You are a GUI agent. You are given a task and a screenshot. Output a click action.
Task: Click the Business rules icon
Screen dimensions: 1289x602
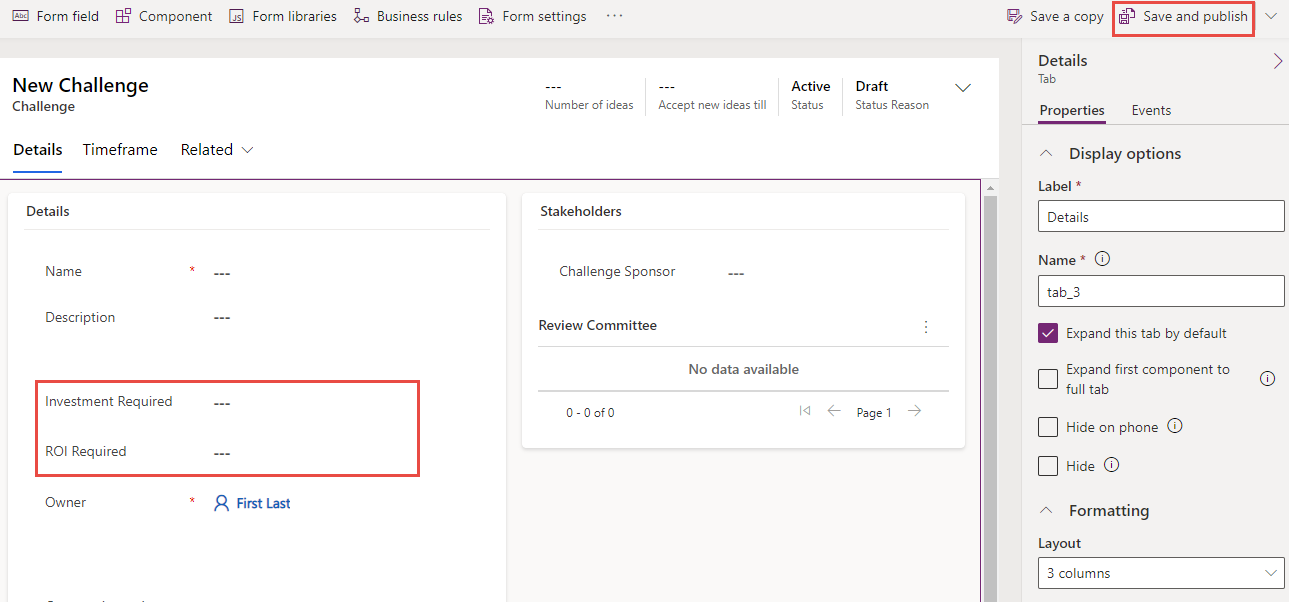click(x=362, y=16)
